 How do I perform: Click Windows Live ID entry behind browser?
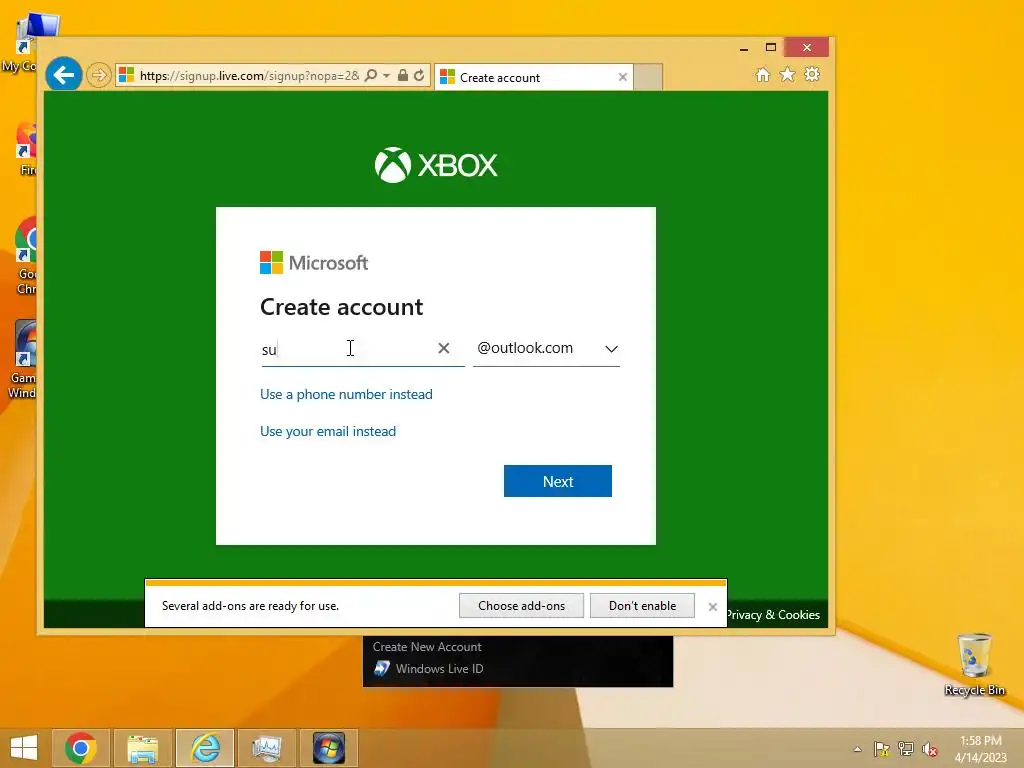coord(428,669)
